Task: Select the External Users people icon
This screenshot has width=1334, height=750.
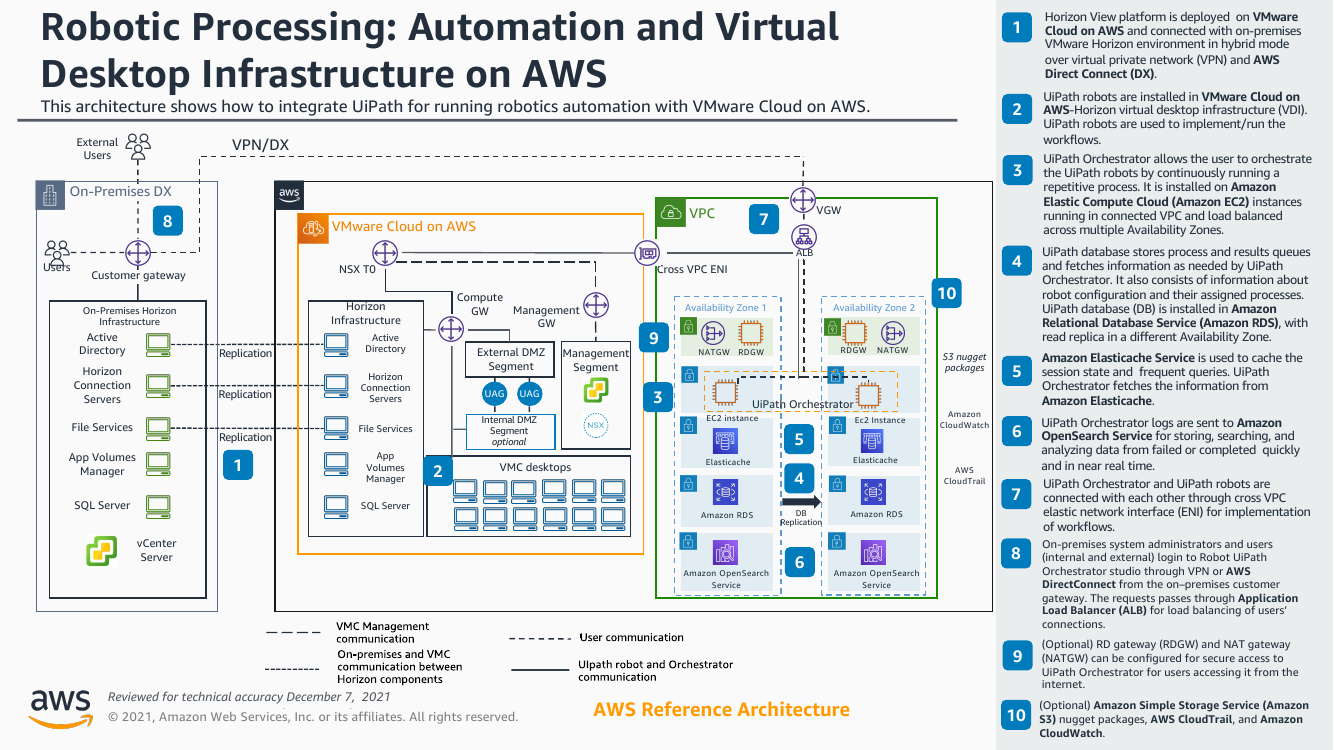Action: tap(138, 148)
